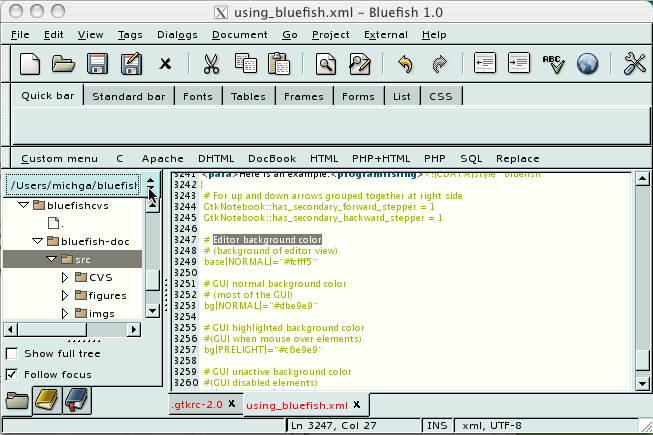Click the editor vertical scrollbar thumb

click(642, 360)
